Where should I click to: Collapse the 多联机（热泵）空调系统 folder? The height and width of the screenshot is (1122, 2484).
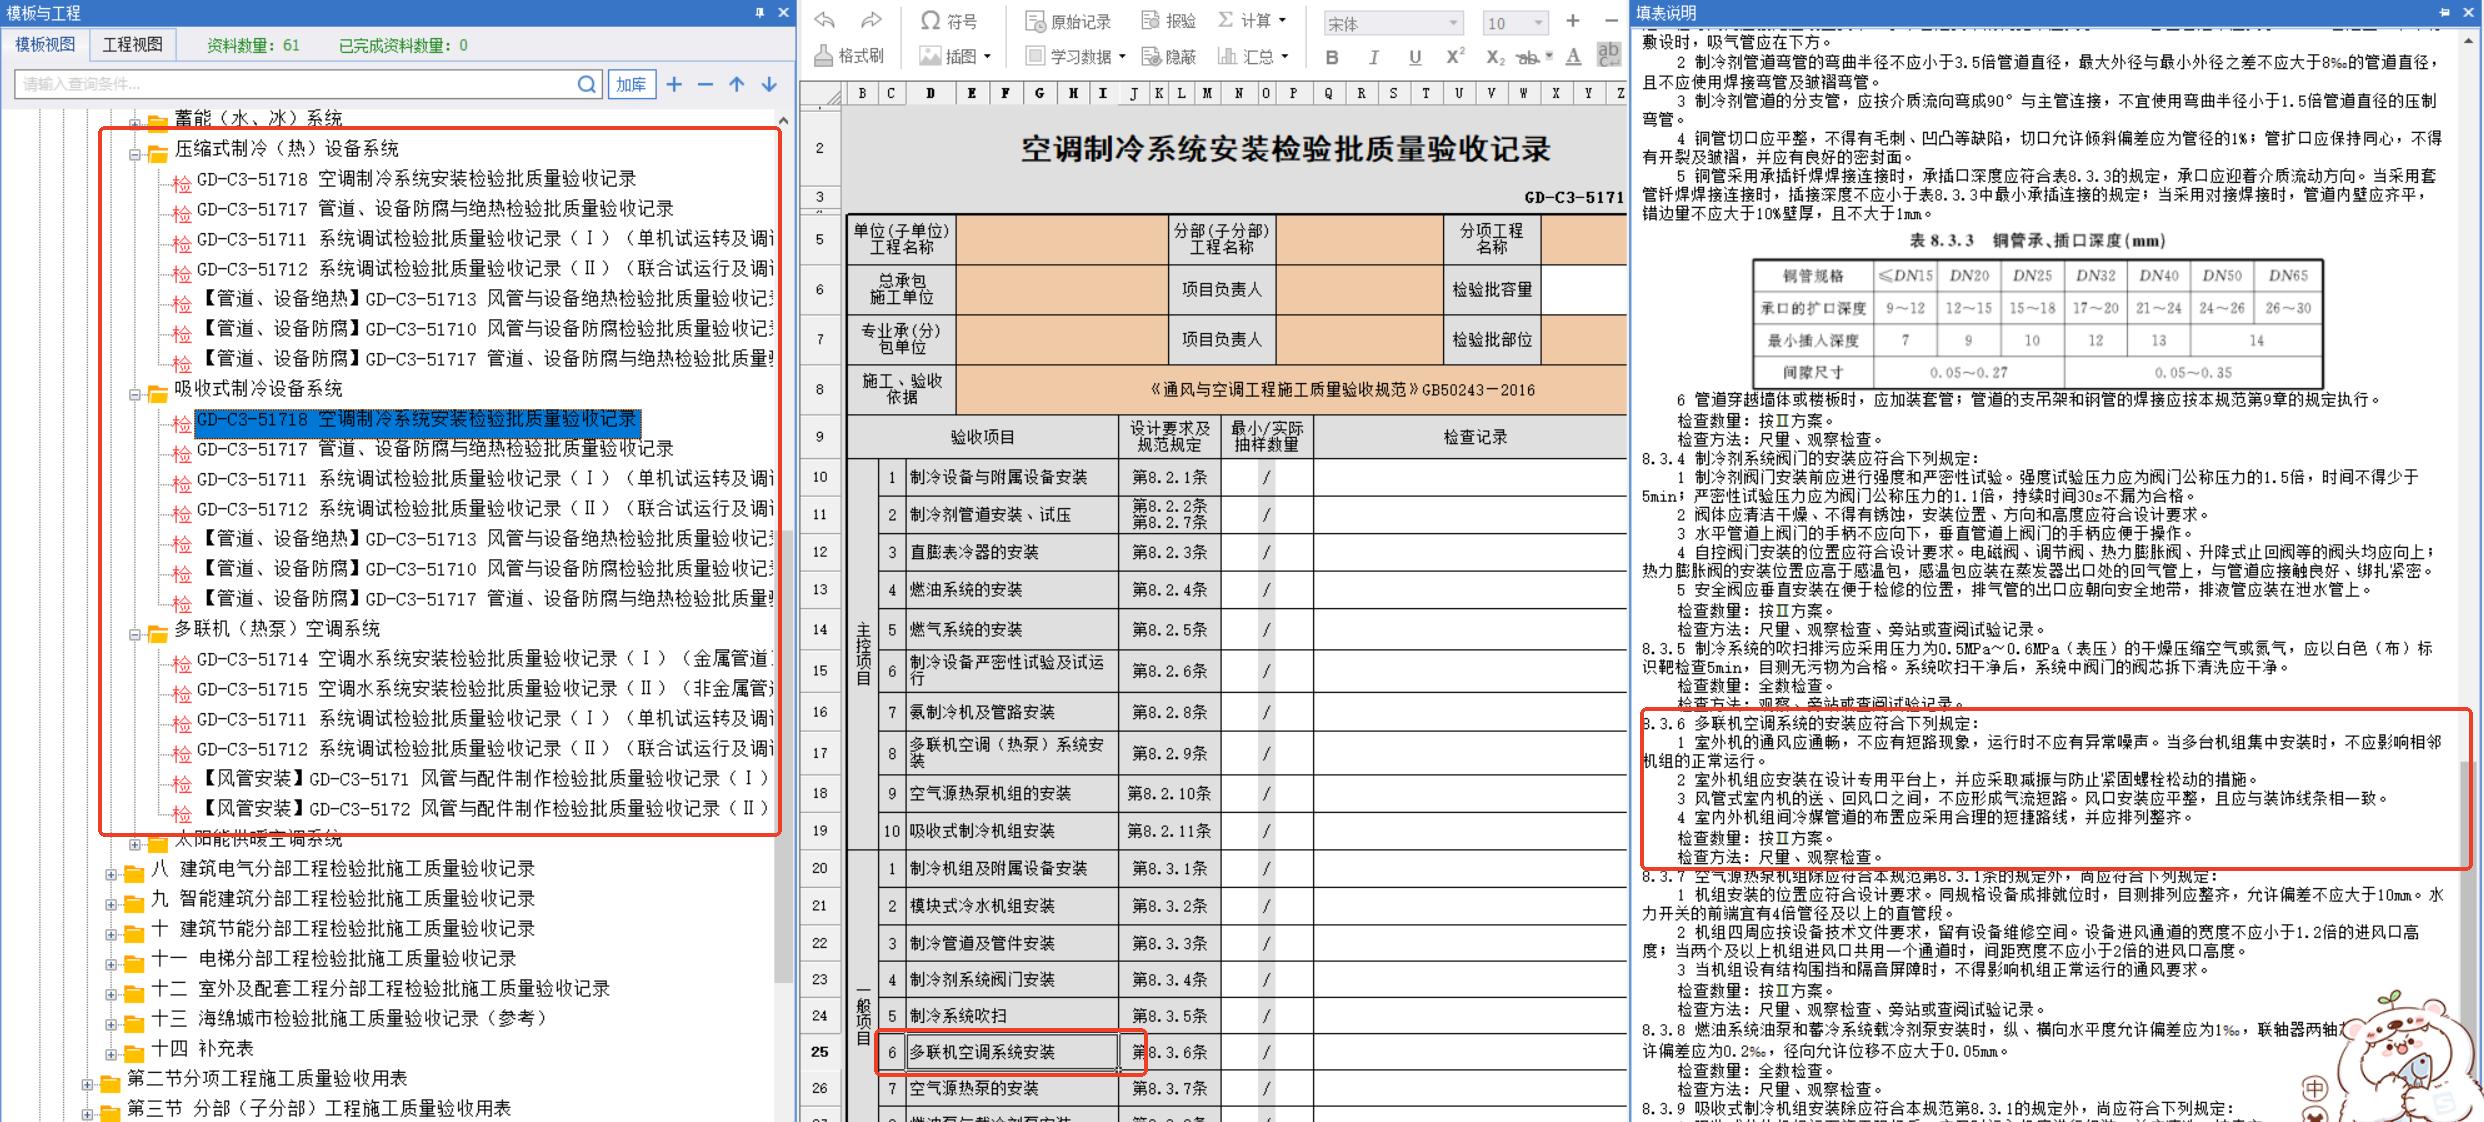135,635
